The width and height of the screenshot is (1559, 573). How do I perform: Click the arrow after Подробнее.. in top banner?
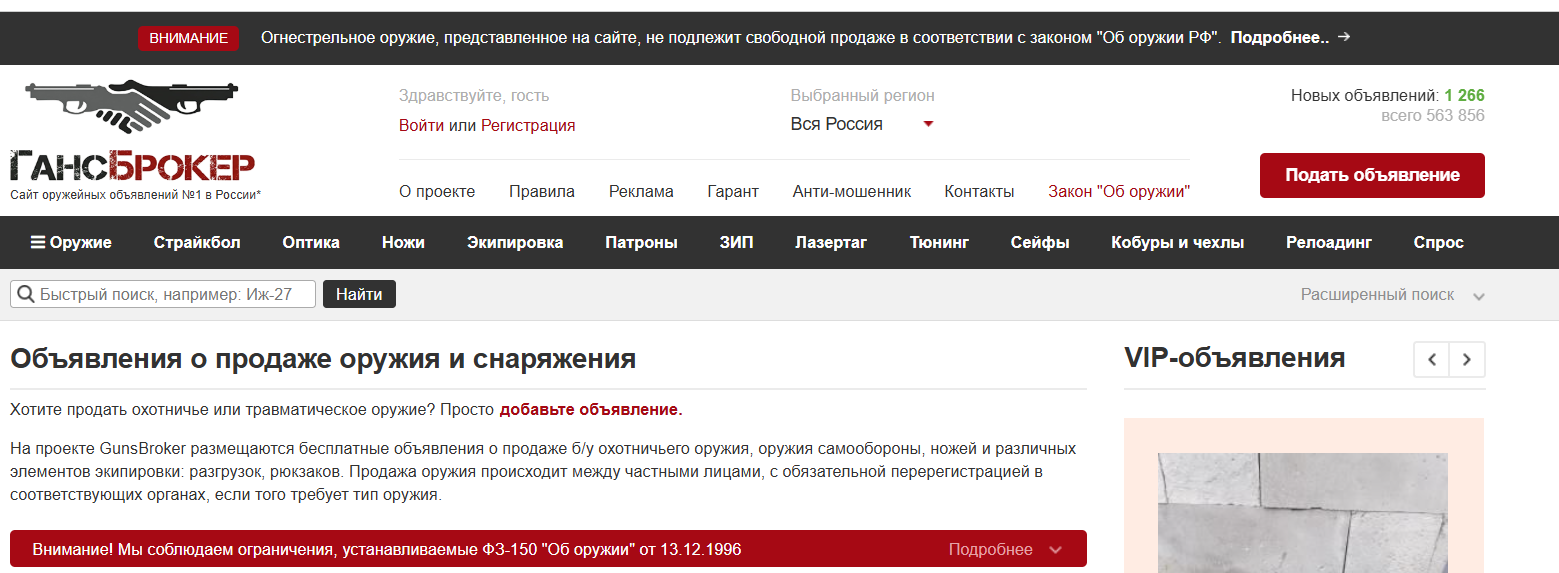(1344, 37)
